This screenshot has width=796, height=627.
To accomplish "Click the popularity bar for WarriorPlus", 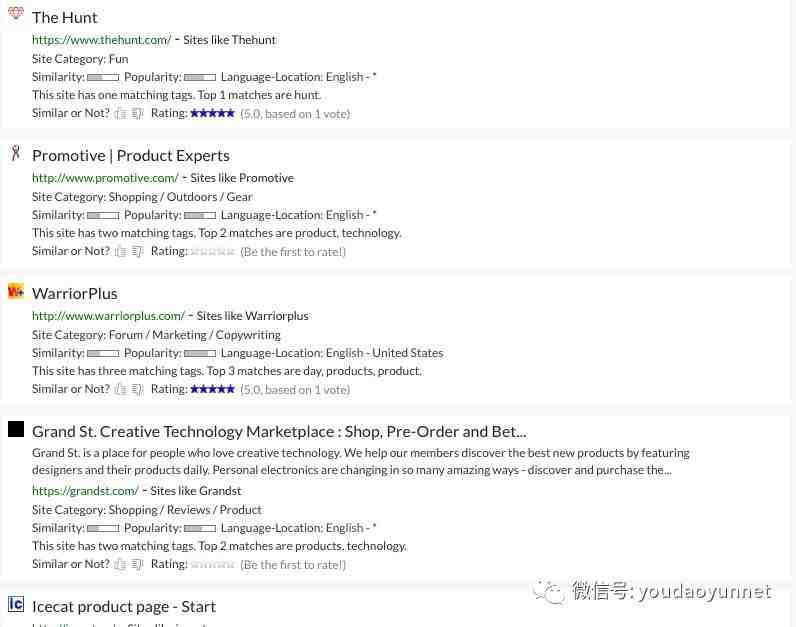I will 200,353.
